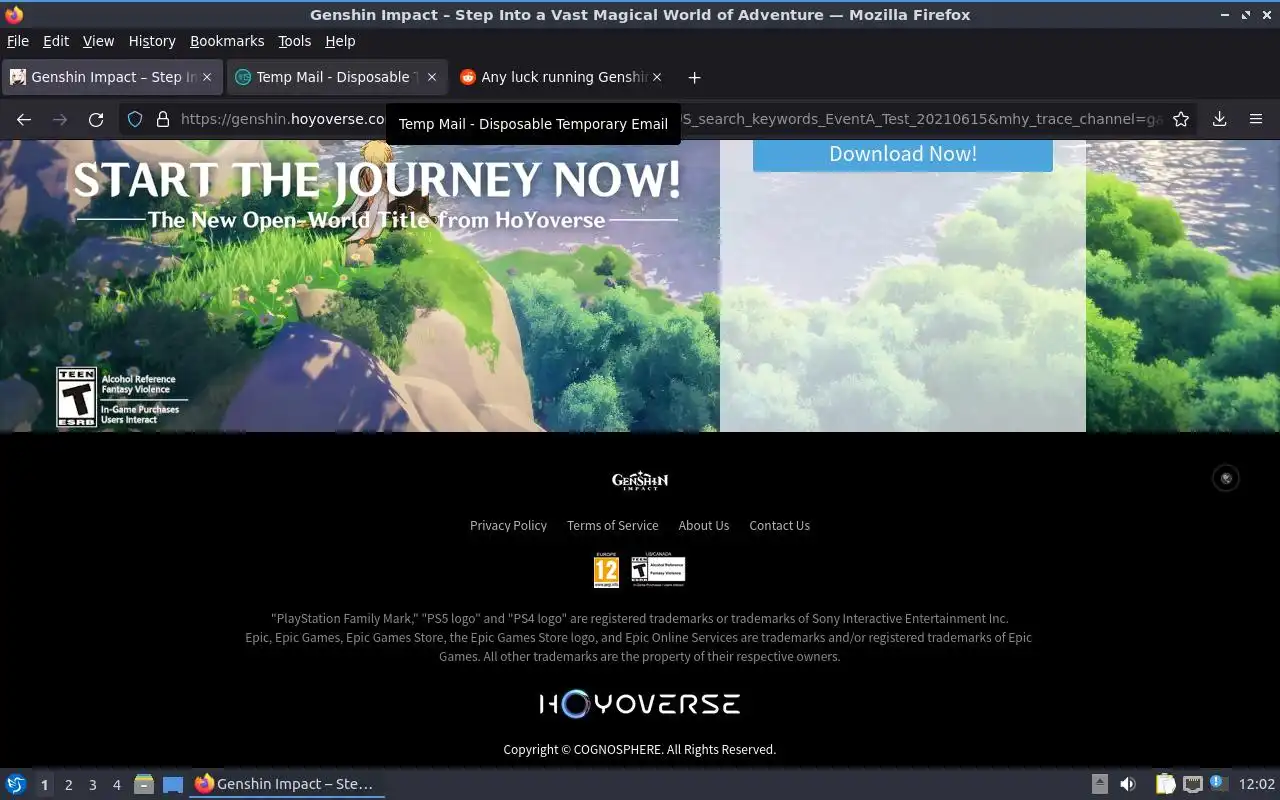Open the Terms of Service link
Image resolution: width=1280 pixels, height=800 pixels.
click(x=612, y=525)
